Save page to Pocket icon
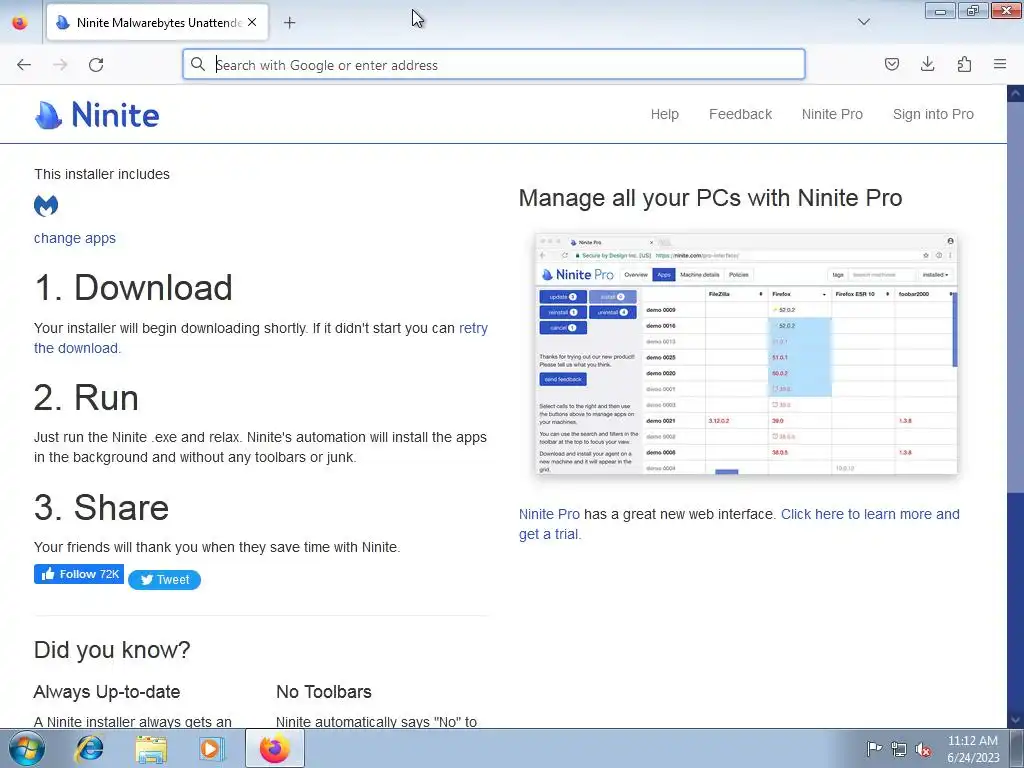 coord(891,64)
